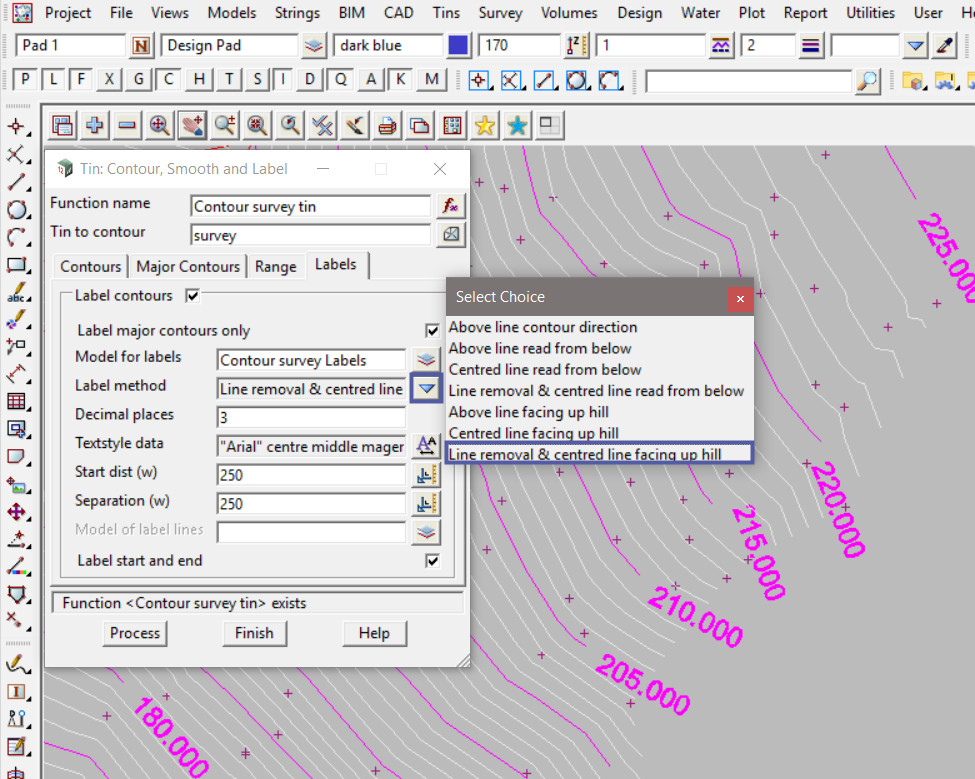Switch to the Major Contours tab
Screen dimensions: 975x779
tap(188, 266)
